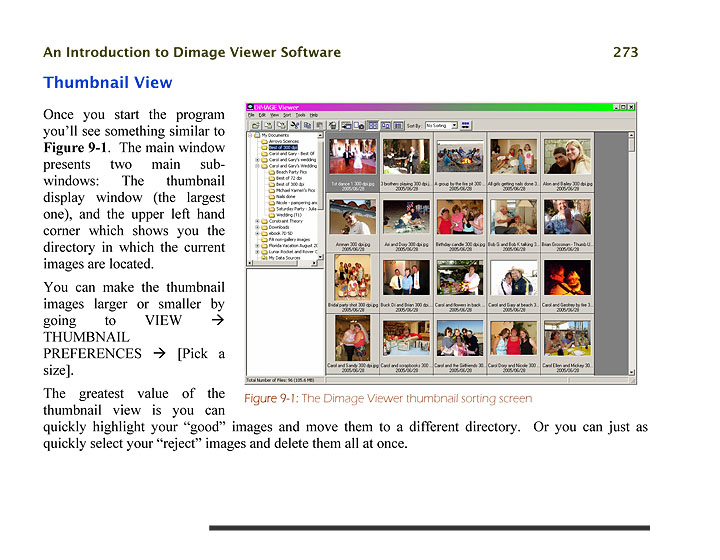Open the Sort menu
Viewport: 720px width, 560px height.
tap(287, 115)
